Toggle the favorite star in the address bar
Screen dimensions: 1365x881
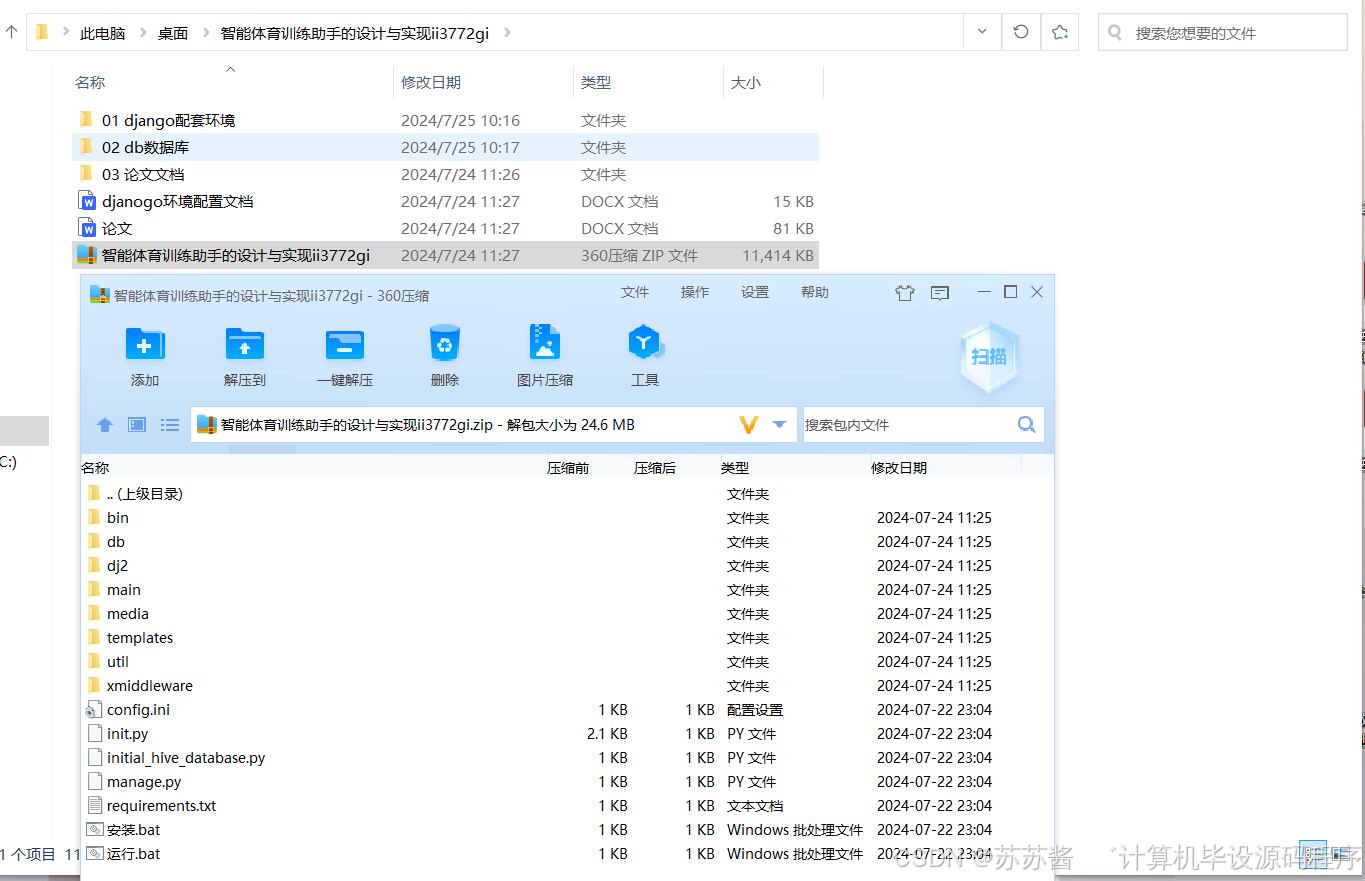(1059, 31)
